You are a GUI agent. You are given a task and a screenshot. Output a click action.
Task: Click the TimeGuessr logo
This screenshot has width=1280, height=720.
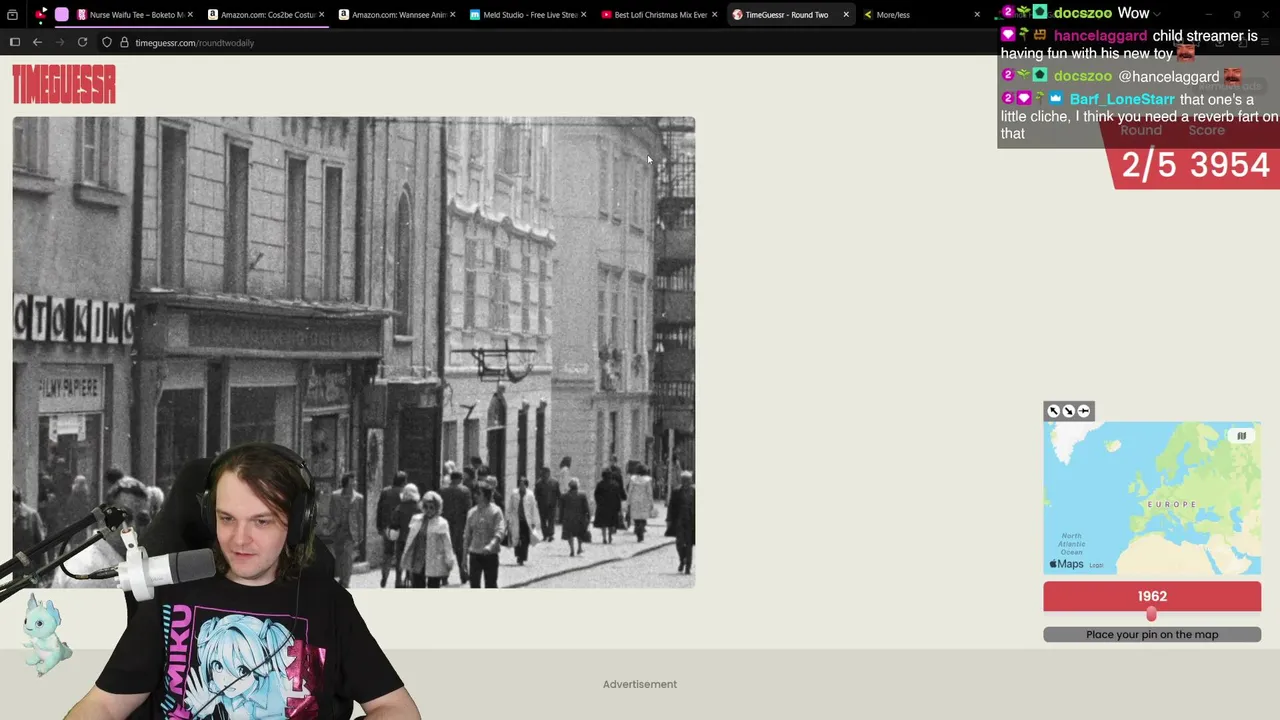[x=64, y=85]
